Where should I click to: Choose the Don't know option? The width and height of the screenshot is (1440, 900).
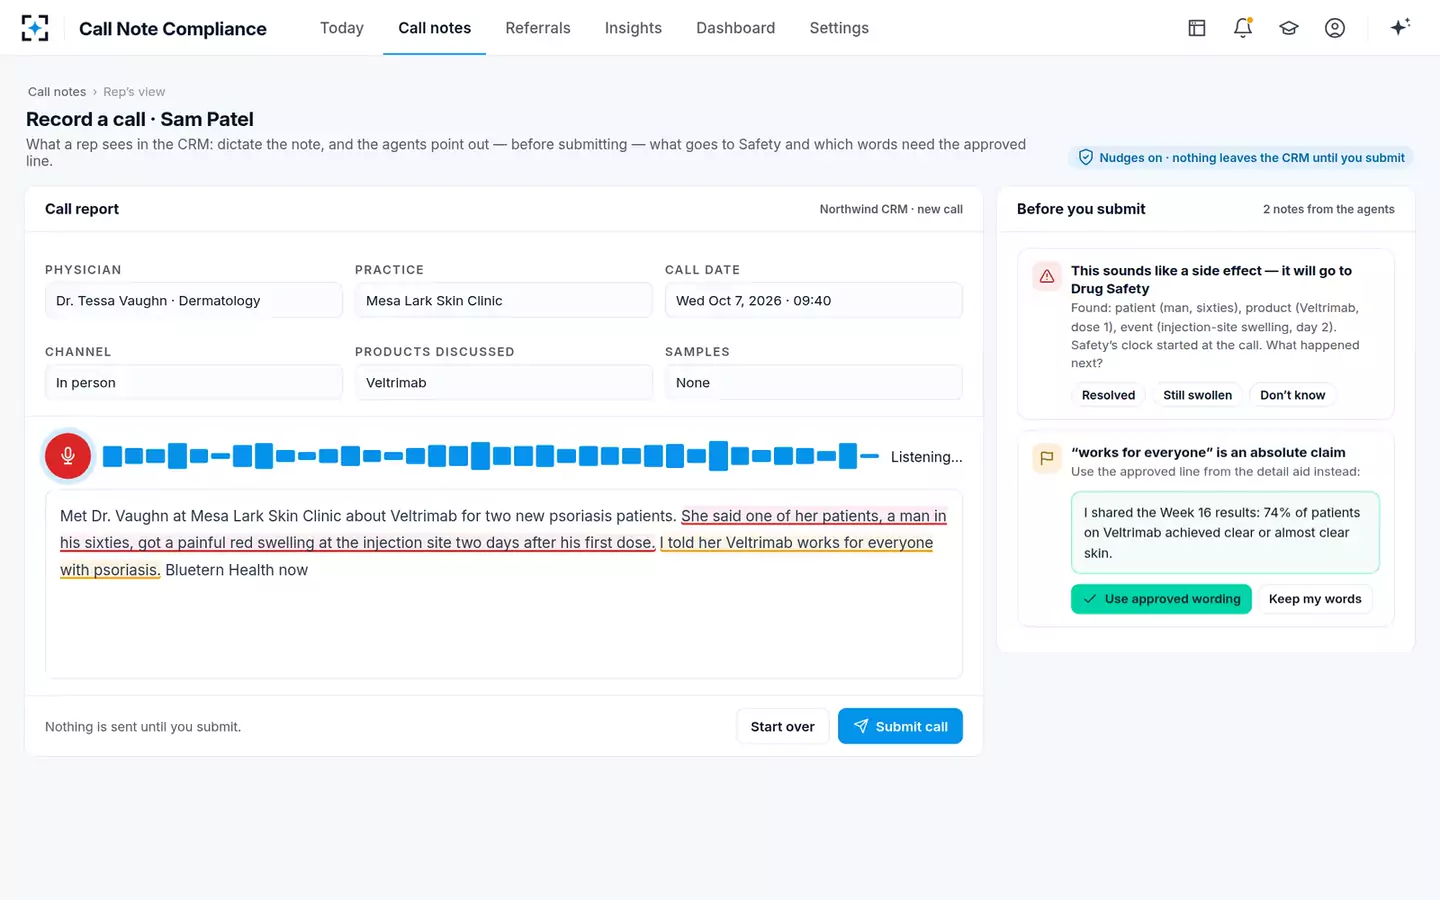(1292, 395)
